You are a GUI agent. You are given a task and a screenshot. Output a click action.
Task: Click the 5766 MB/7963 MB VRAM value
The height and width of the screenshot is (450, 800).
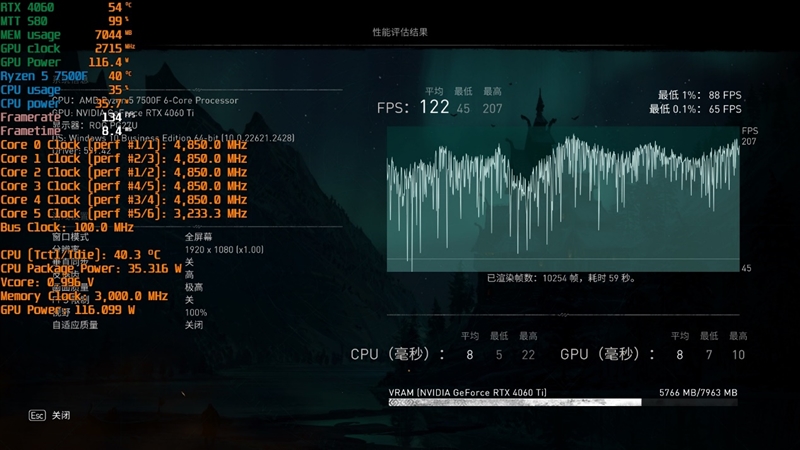point(698,392)
